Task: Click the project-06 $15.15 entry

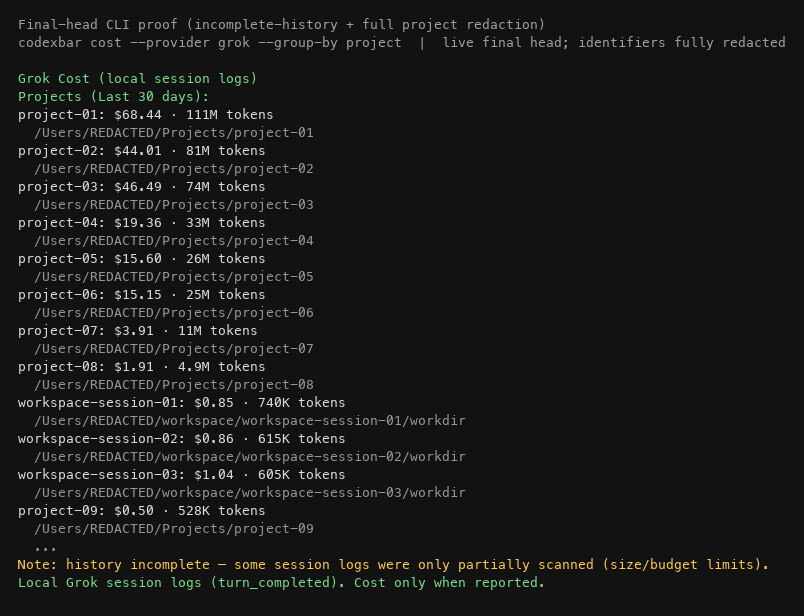Action: pyautogui.click(x=142, y=295)
